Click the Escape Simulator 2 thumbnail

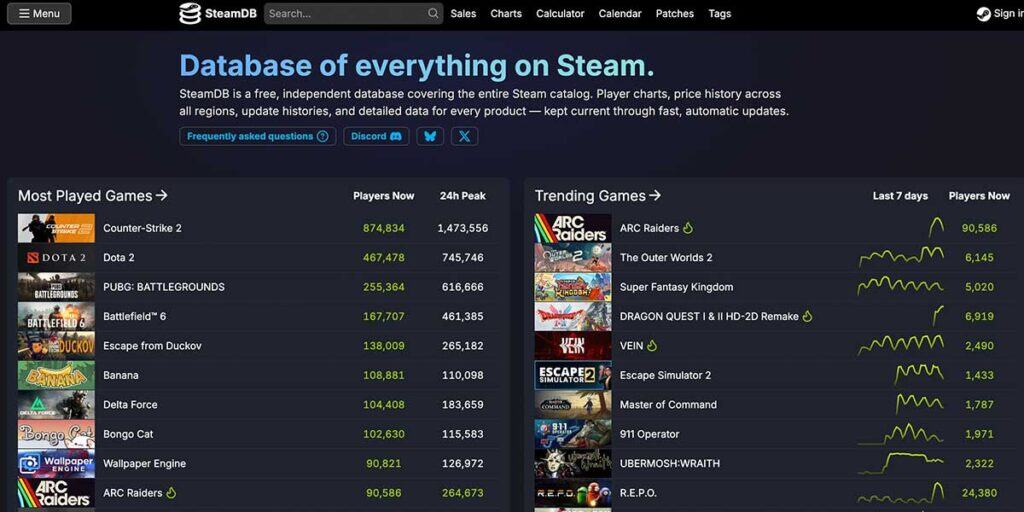tap(573, 376)
